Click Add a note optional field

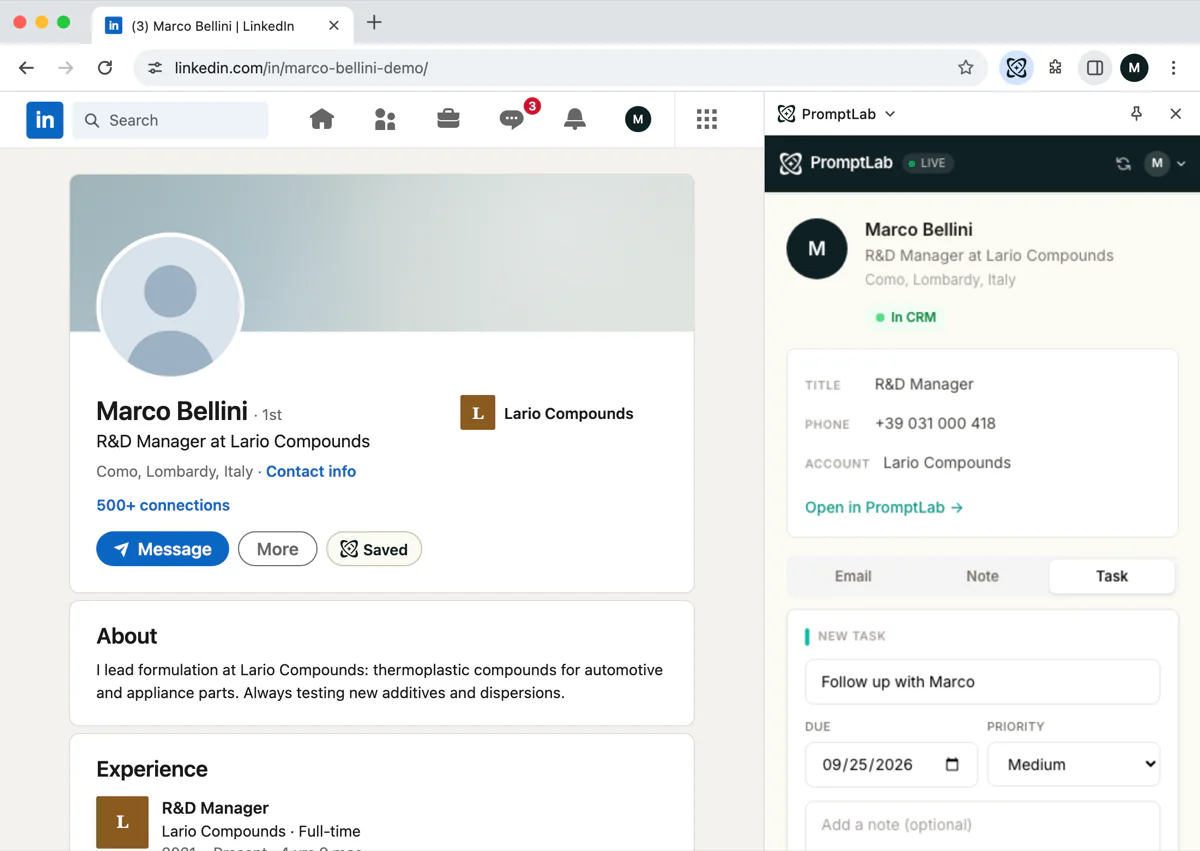coord(982,826)
